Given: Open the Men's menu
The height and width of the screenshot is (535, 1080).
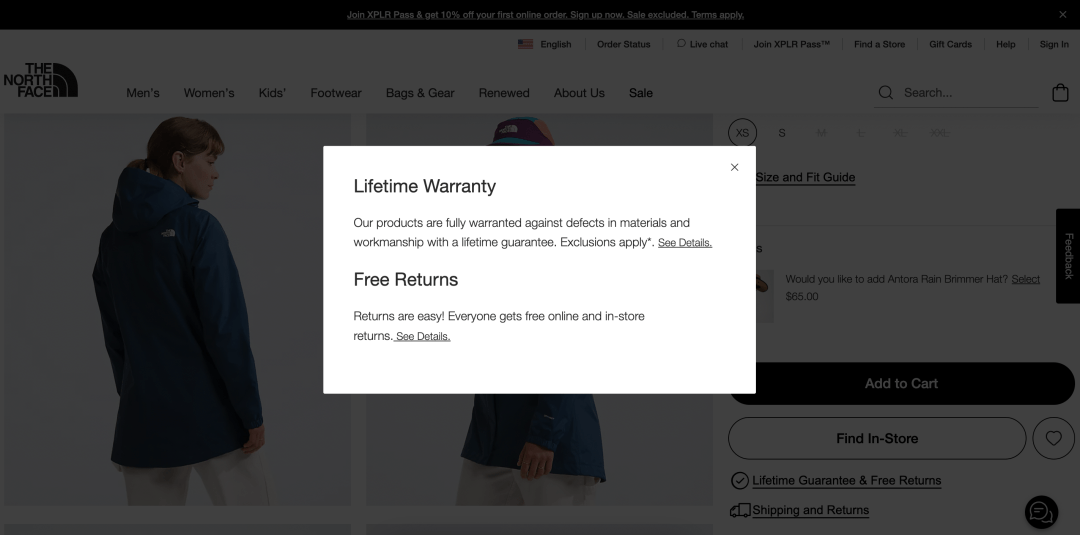Looking at the screenshot, I should (x=143, y=93).
